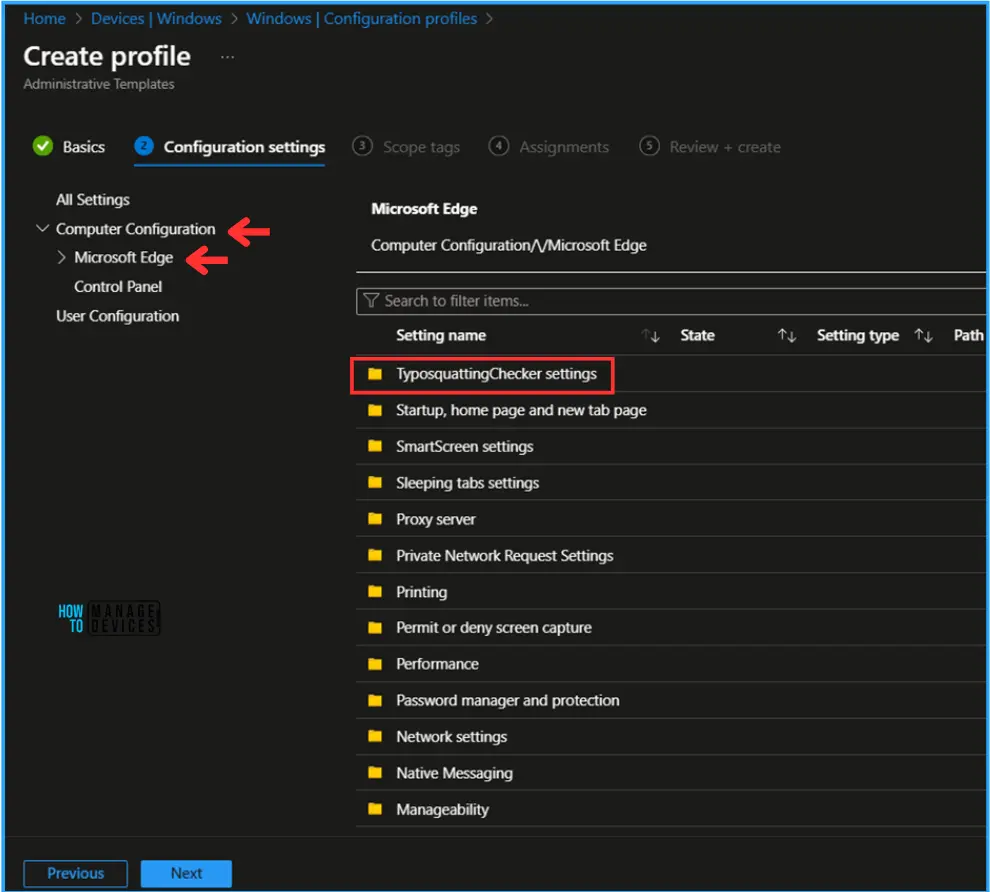This screenshot has width=990, height=892.
Task: Go to the Home breadcrumb link
Action: 44,18
